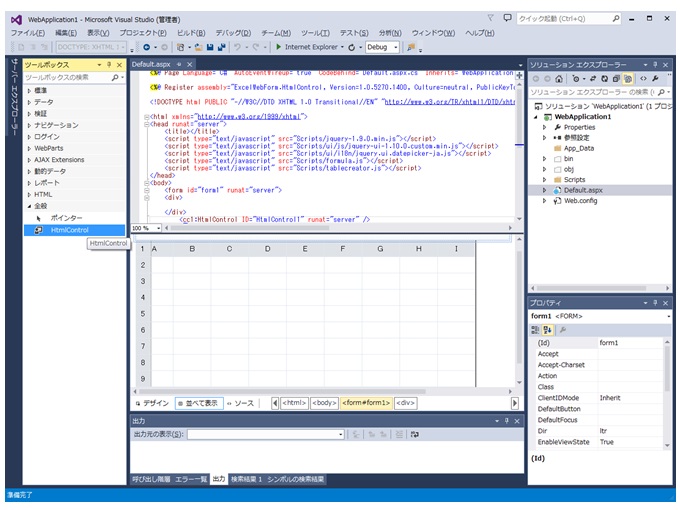
Task: Open the w3.org/1999/xhtml link in code
Action: (x=249, y=117)
